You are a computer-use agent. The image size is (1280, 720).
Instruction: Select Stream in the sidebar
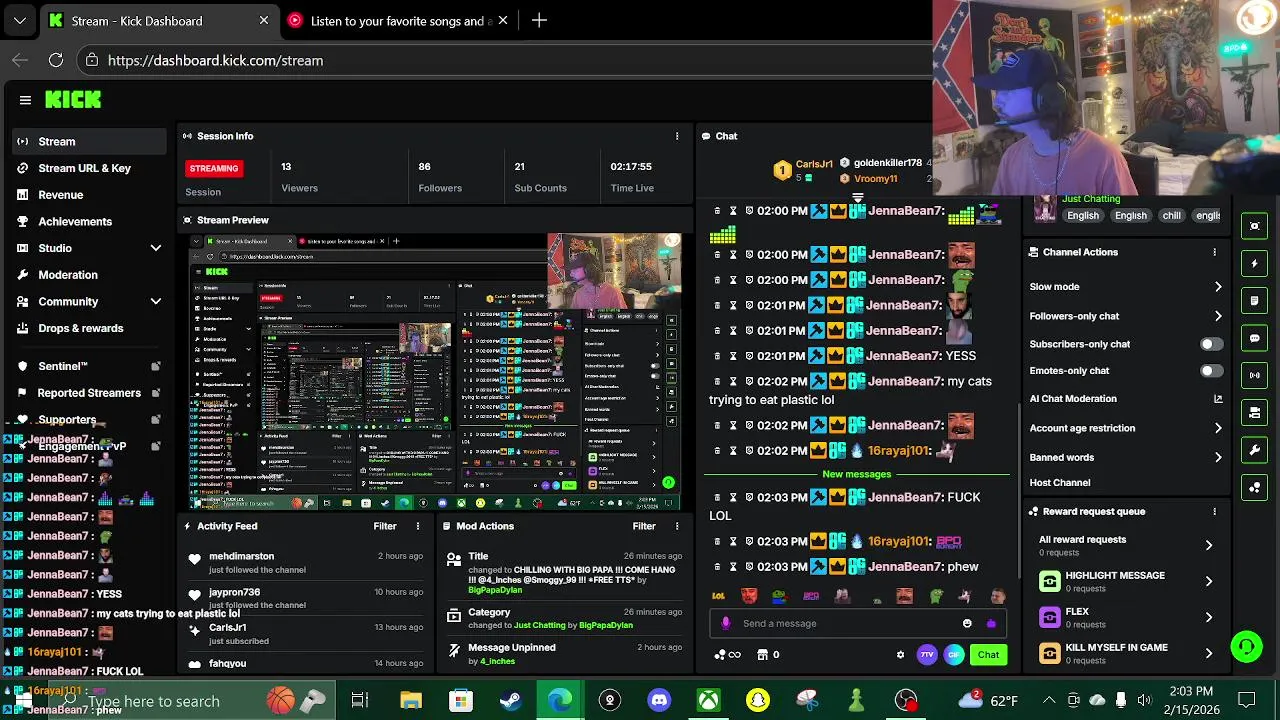(90, 142)
